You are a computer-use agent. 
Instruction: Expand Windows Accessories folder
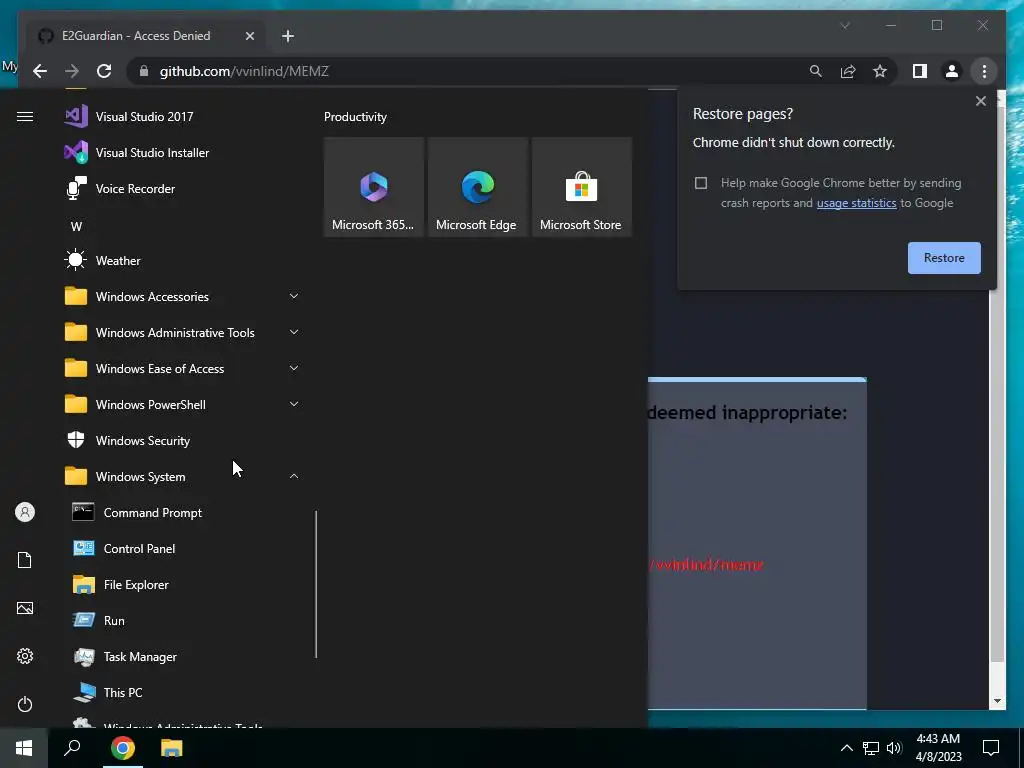tap(183, 296)
